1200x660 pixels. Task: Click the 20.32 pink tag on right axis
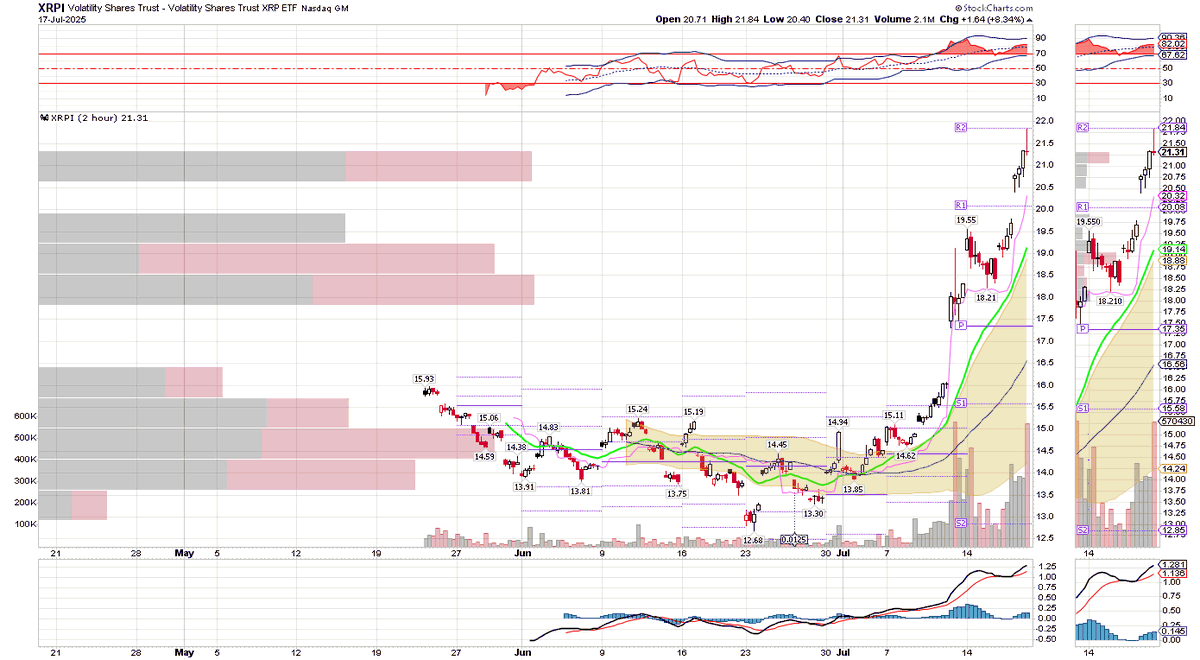point(1172,196)
